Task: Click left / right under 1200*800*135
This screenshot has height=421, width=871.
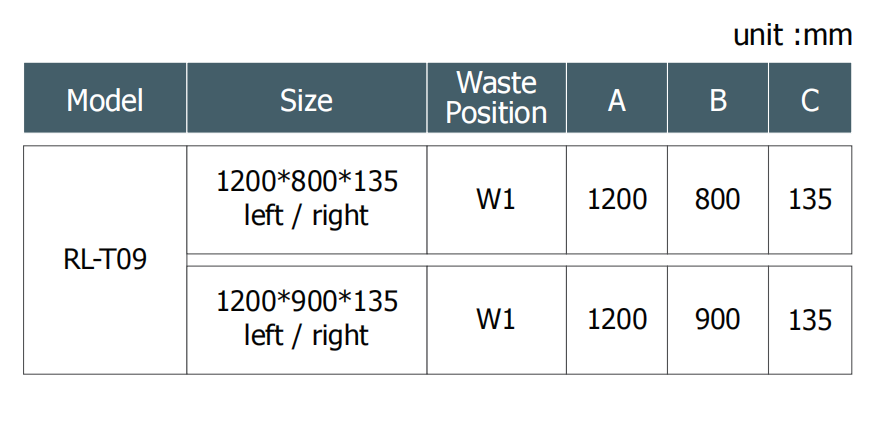Action: click(x=307, y=215)
